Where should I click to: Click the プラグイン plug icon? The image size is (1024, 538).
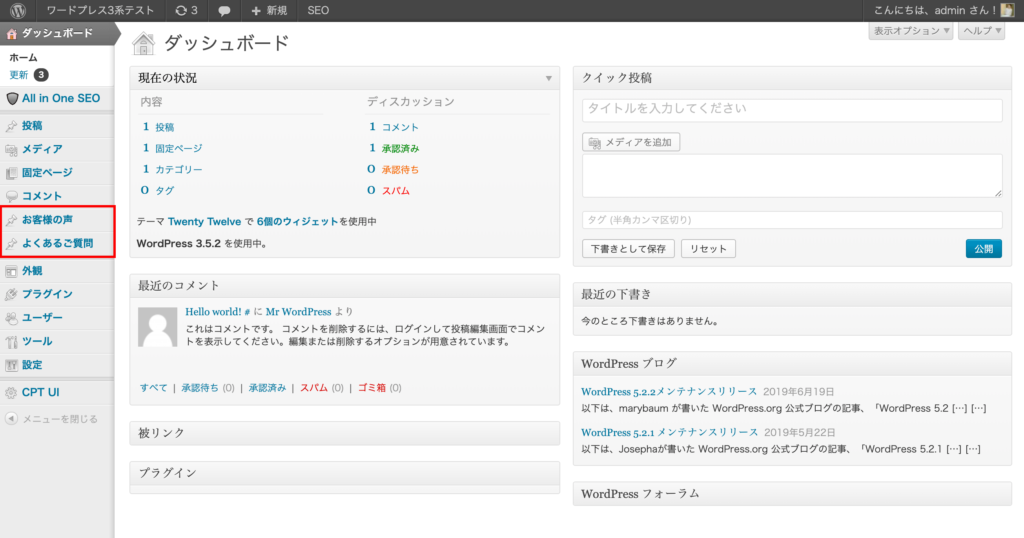pos(11,294)
